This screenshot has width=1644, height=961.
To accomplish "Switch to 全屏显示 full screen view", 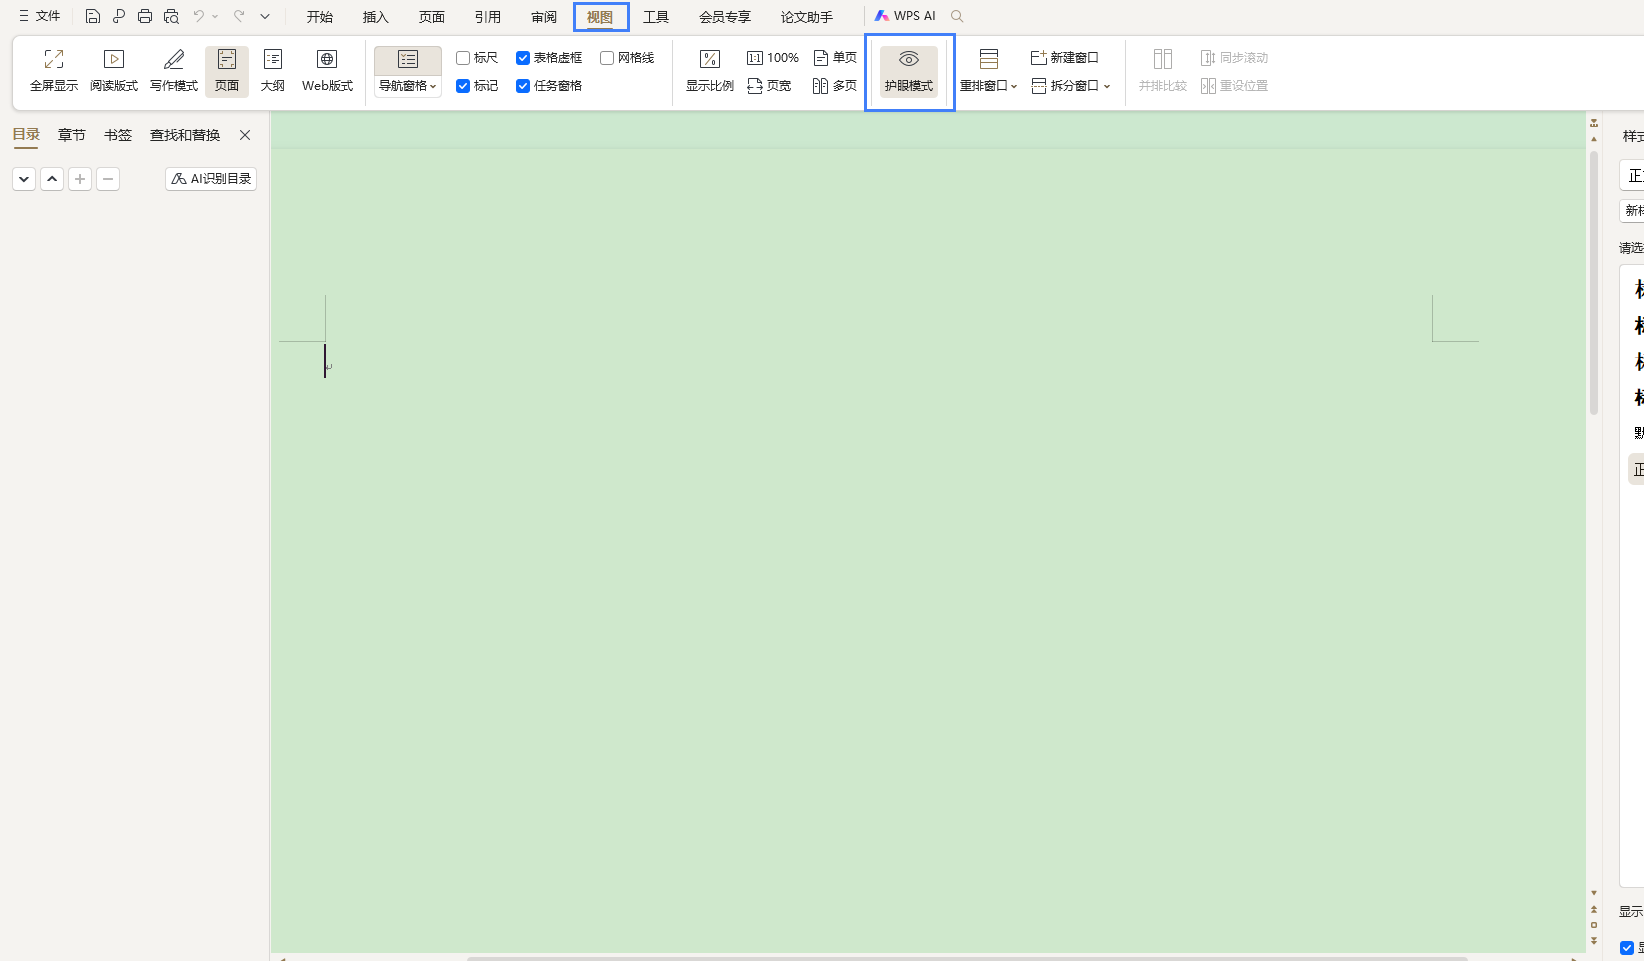I will (54, 71).
